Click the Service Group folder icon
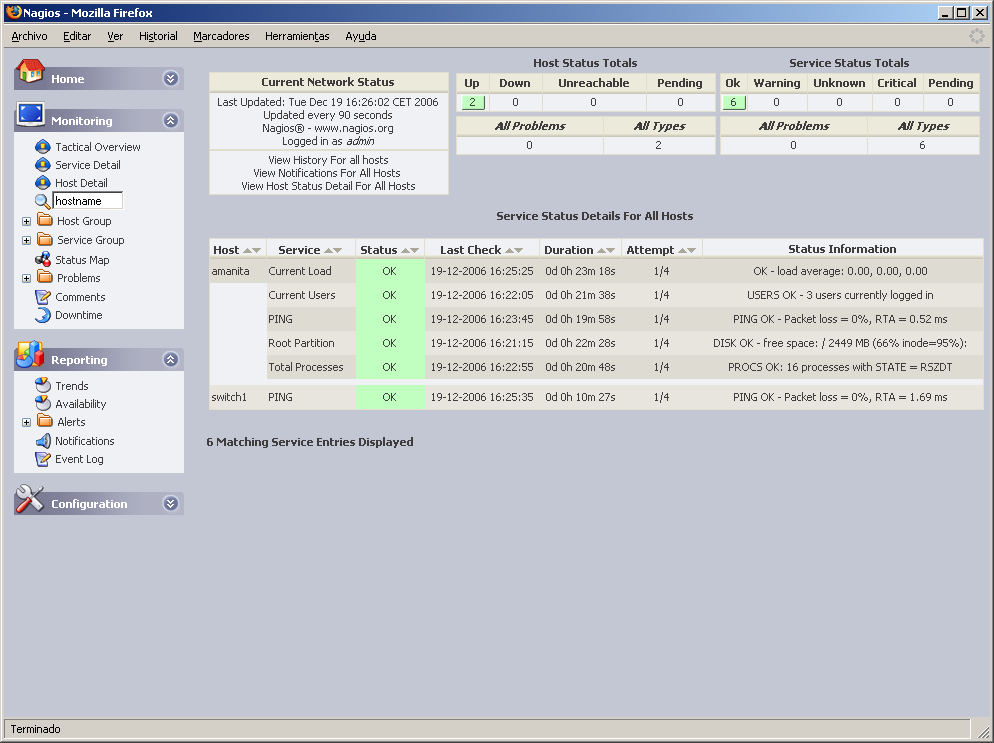994x743 pixels. coord(44,239)
